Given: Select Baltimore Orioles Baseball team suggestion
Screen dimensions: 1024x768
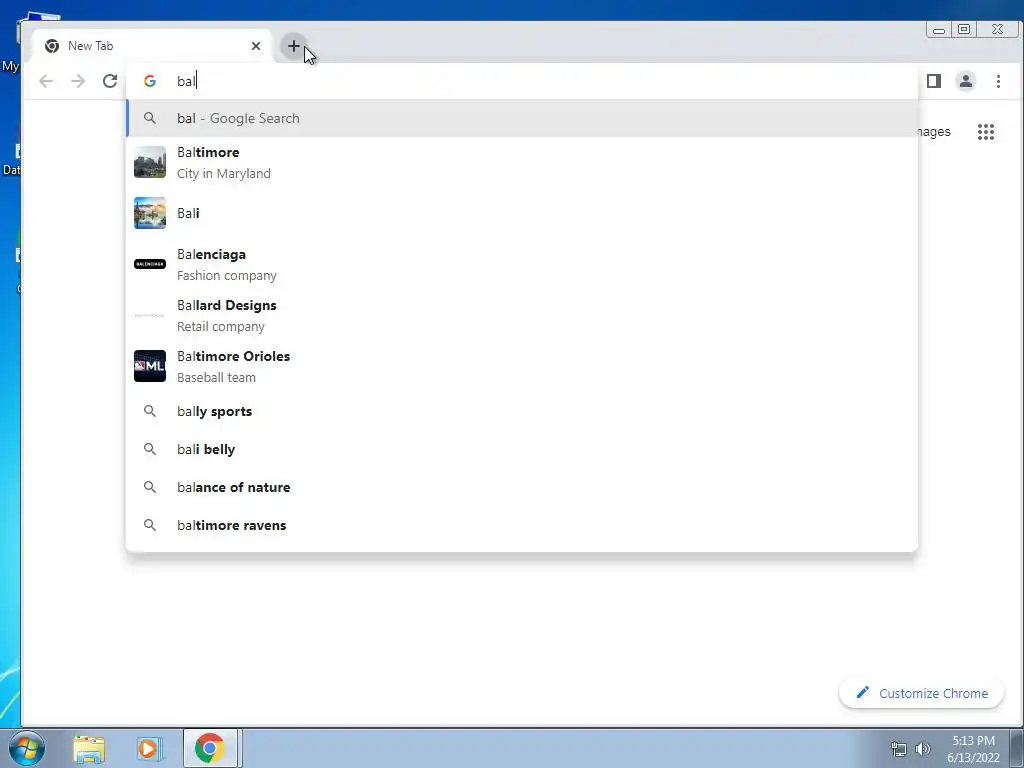Looking at the screenshot, I should [x=522, y=366].
